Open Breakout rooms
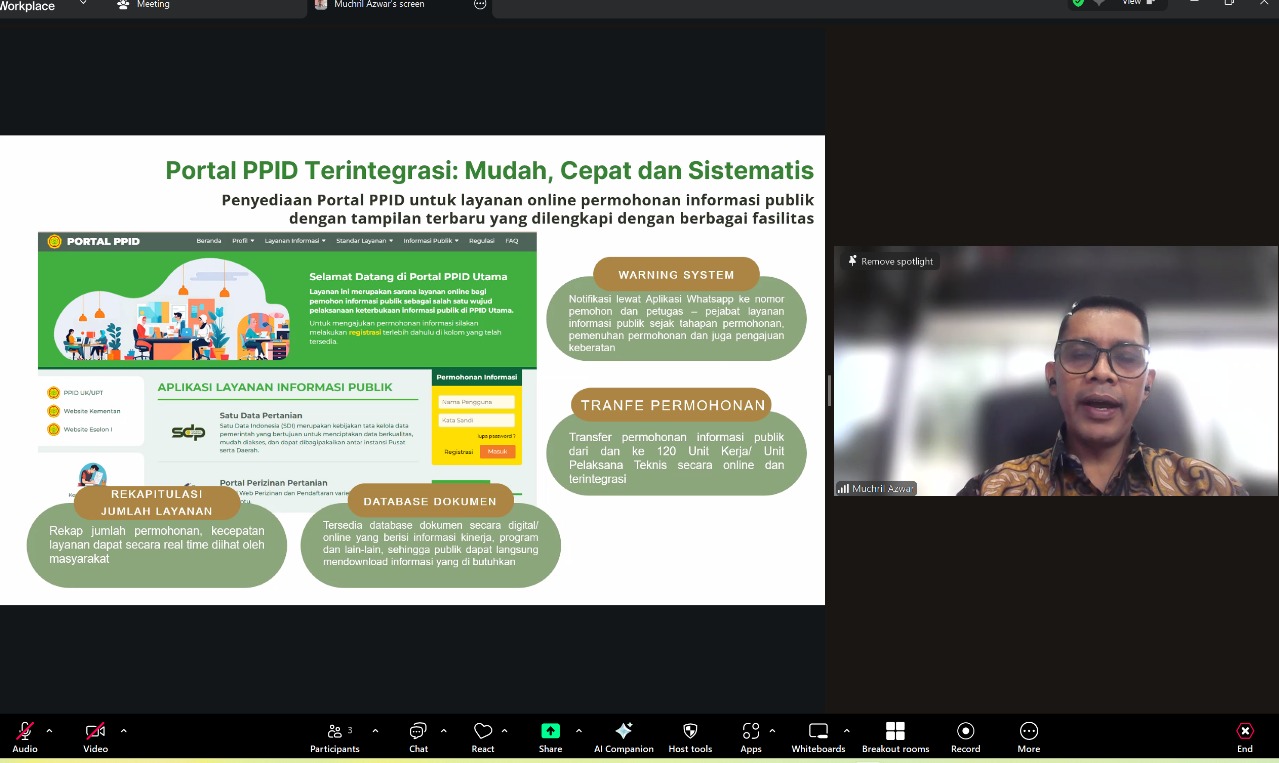 (895, 732)
